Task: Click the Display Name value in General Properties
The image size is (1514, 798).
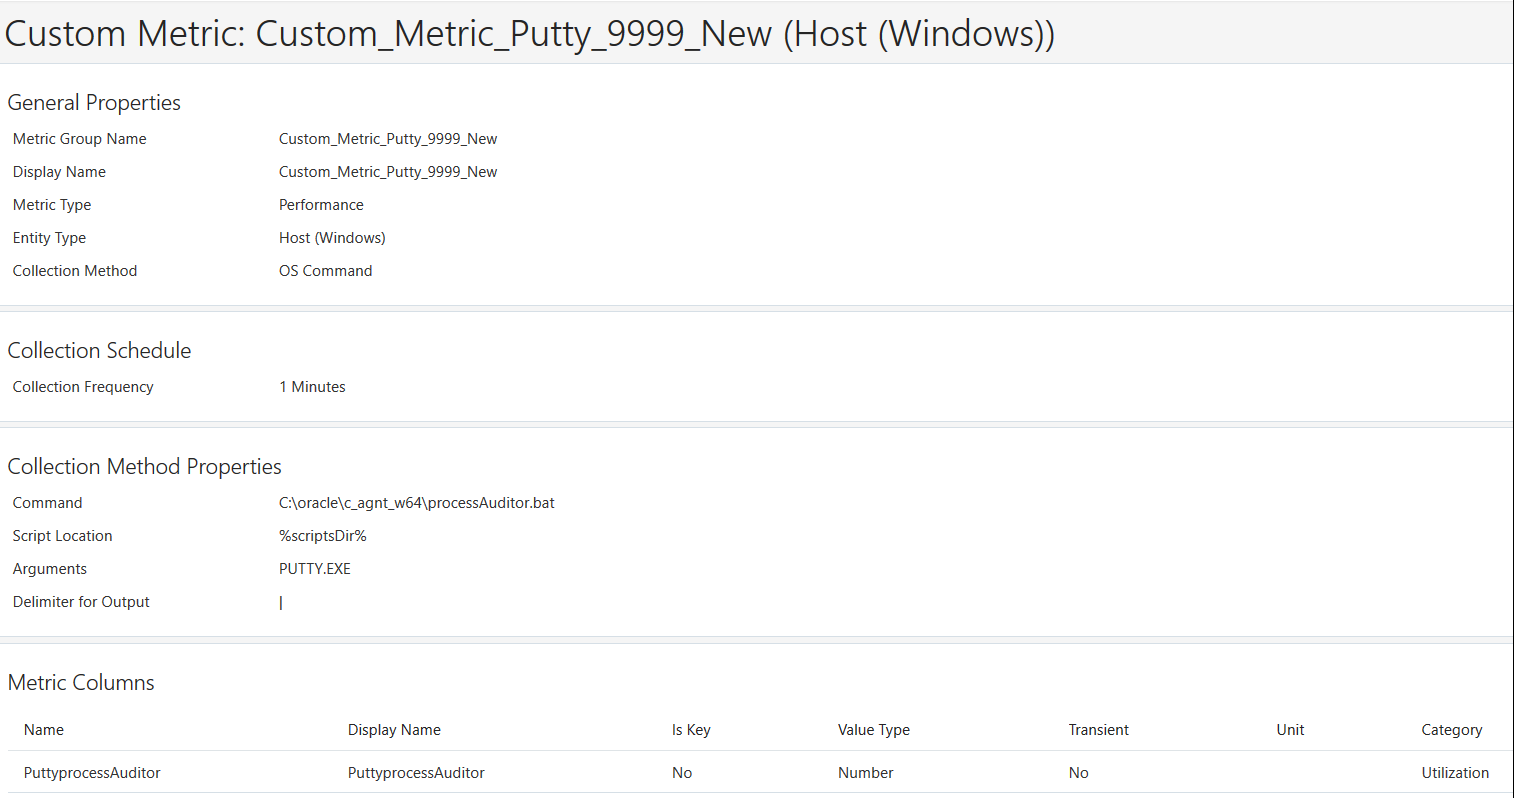Action: (x=388, y=172)
